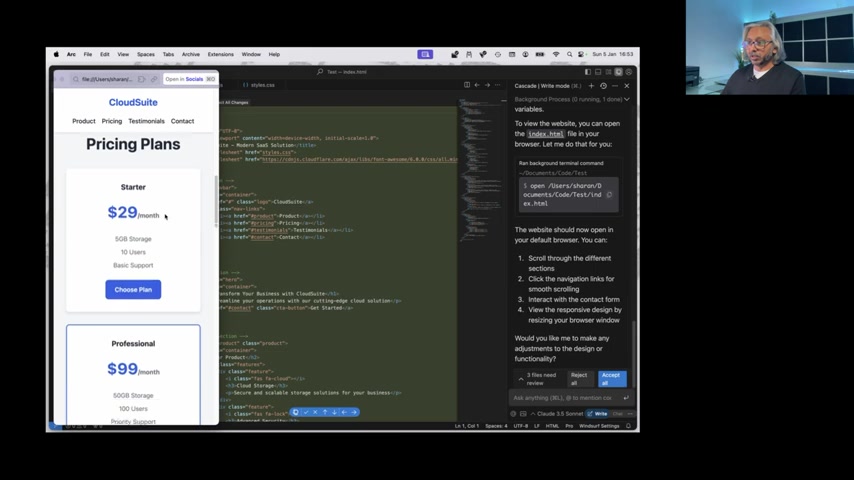Click the date and time display
854x480 pixels.
coord(613,54)
